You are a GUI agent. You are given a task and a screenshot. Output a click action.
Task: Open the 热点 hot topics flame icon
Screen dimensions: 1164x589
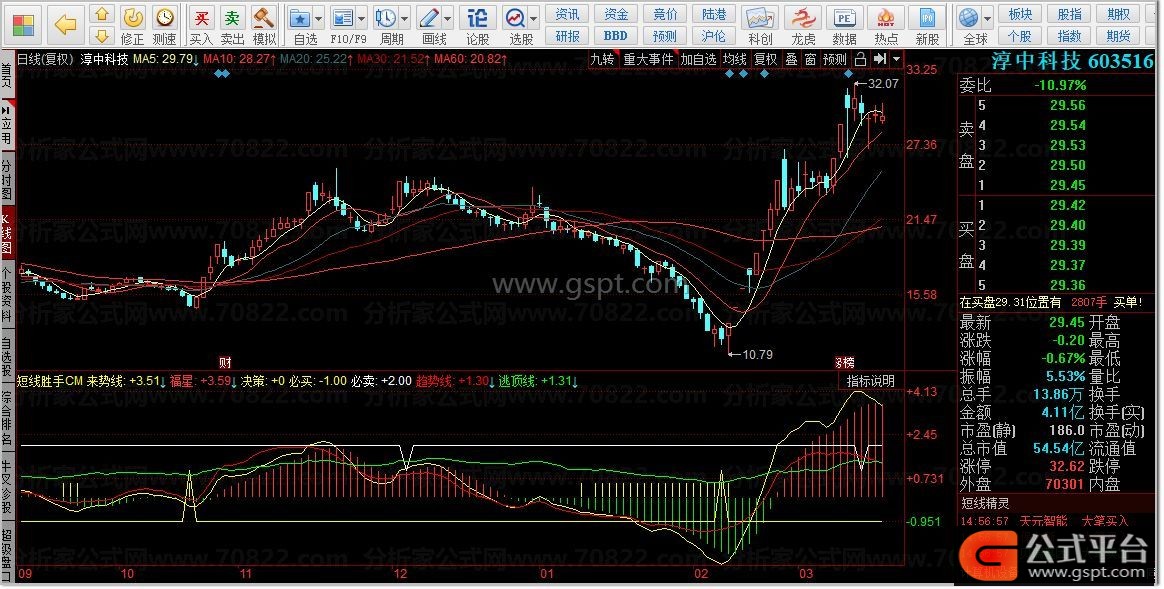click(886, 18)
